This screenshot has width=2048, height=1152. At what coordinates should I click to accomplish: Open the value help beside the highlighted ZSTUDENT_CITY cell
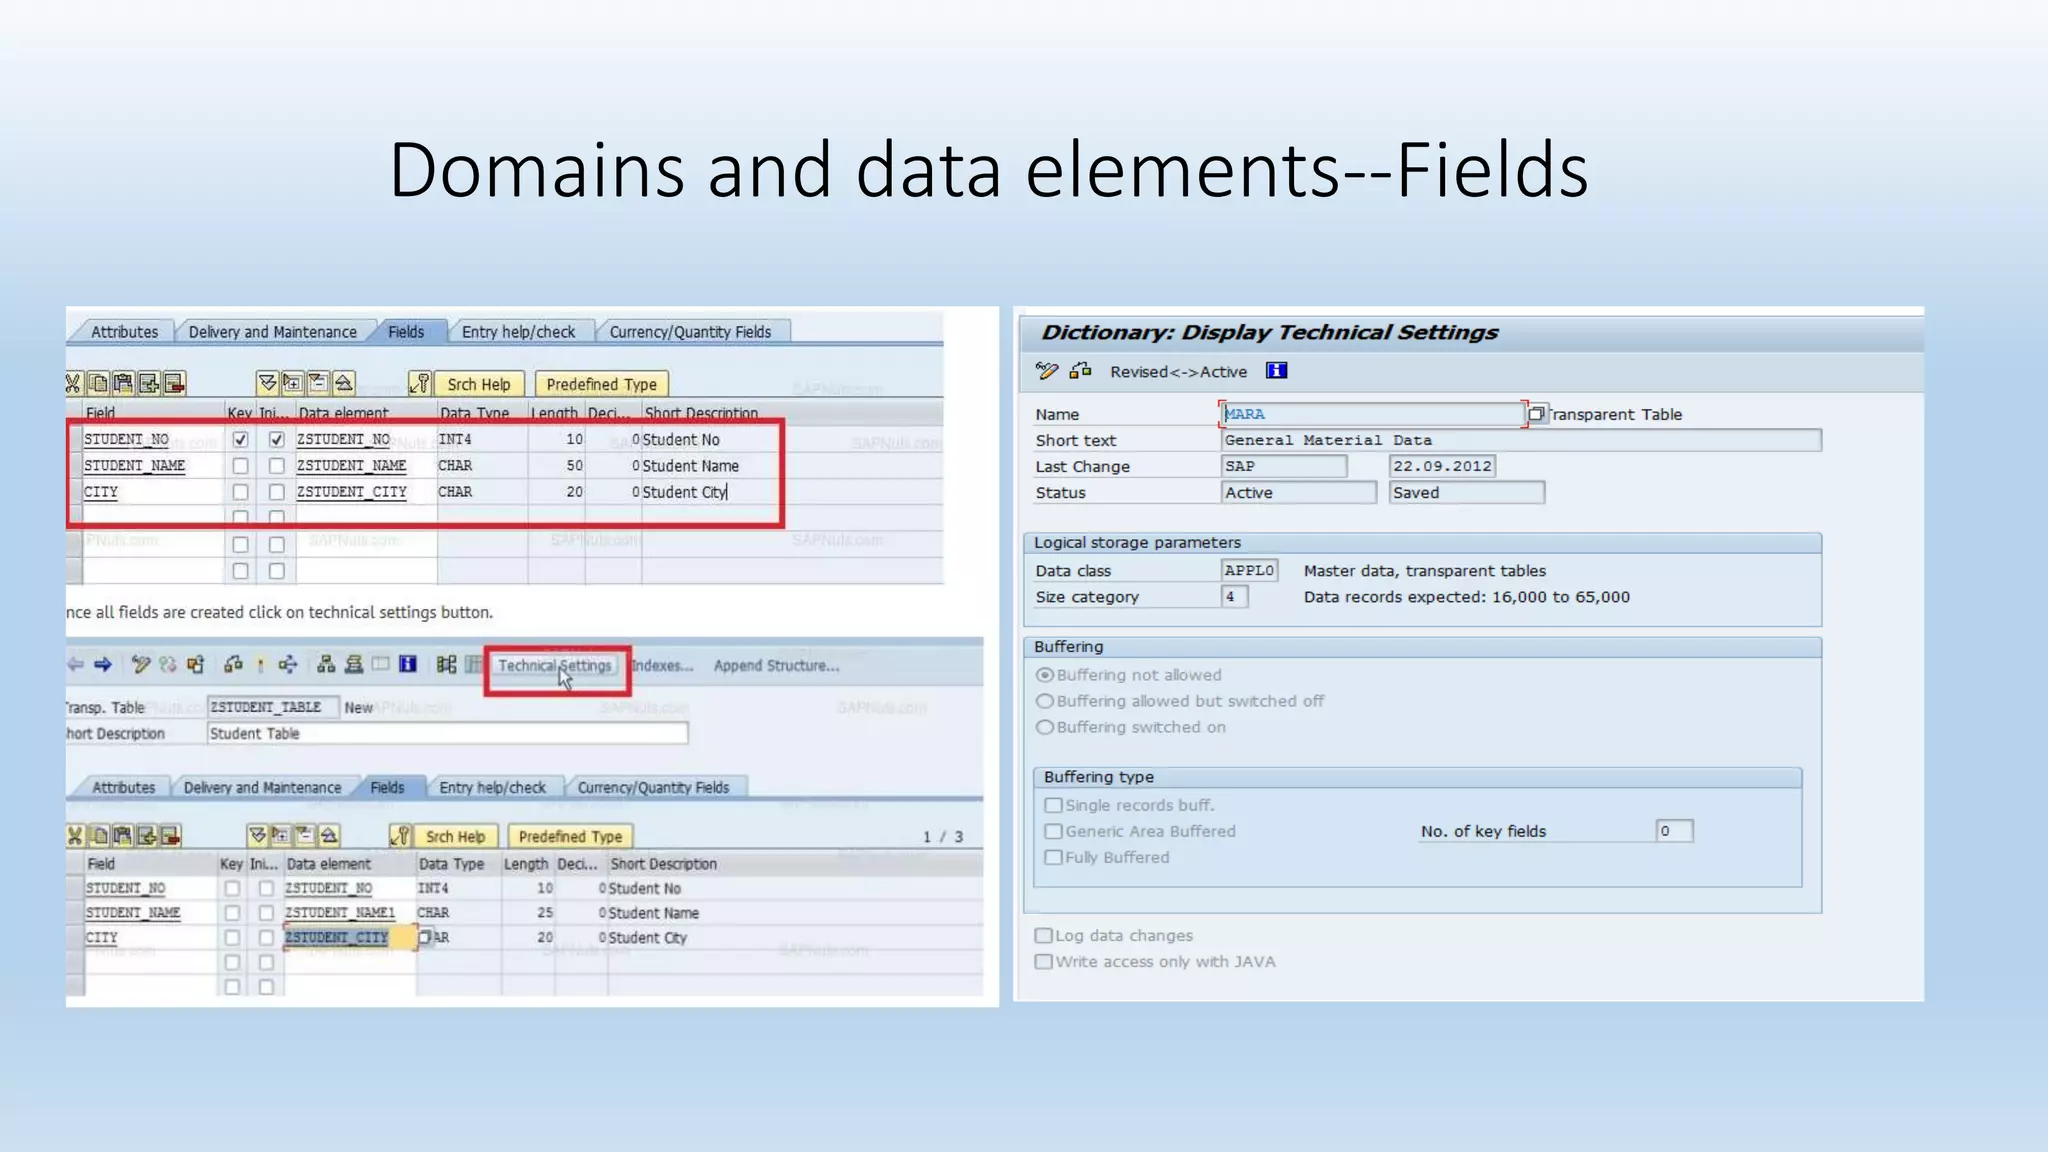pyautogui.click(x=425, y=938)
